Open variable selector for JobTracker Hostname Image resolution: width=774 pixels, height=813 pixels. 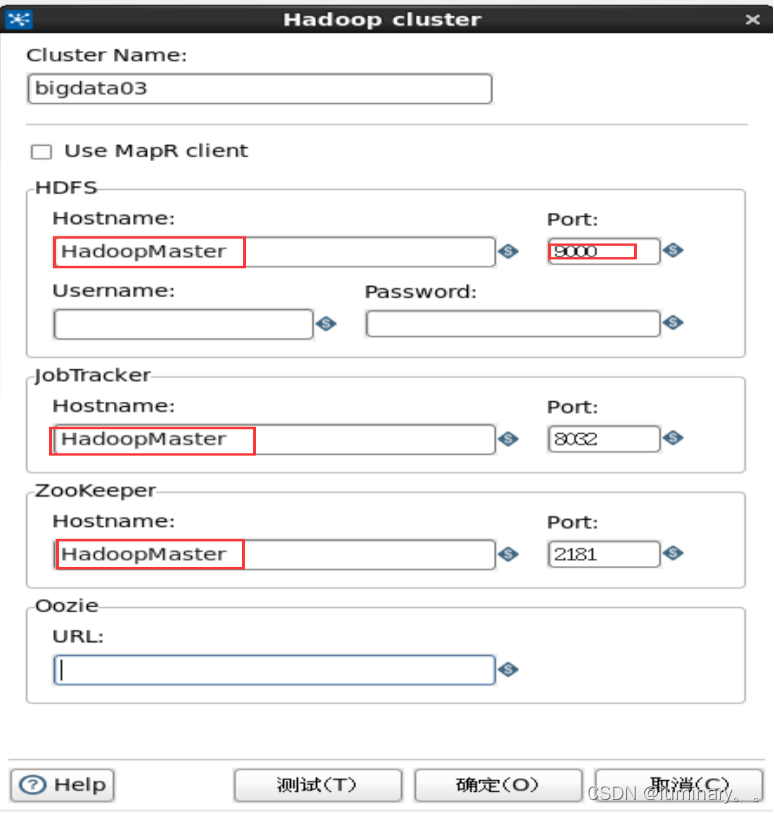[x=509, y=439]
